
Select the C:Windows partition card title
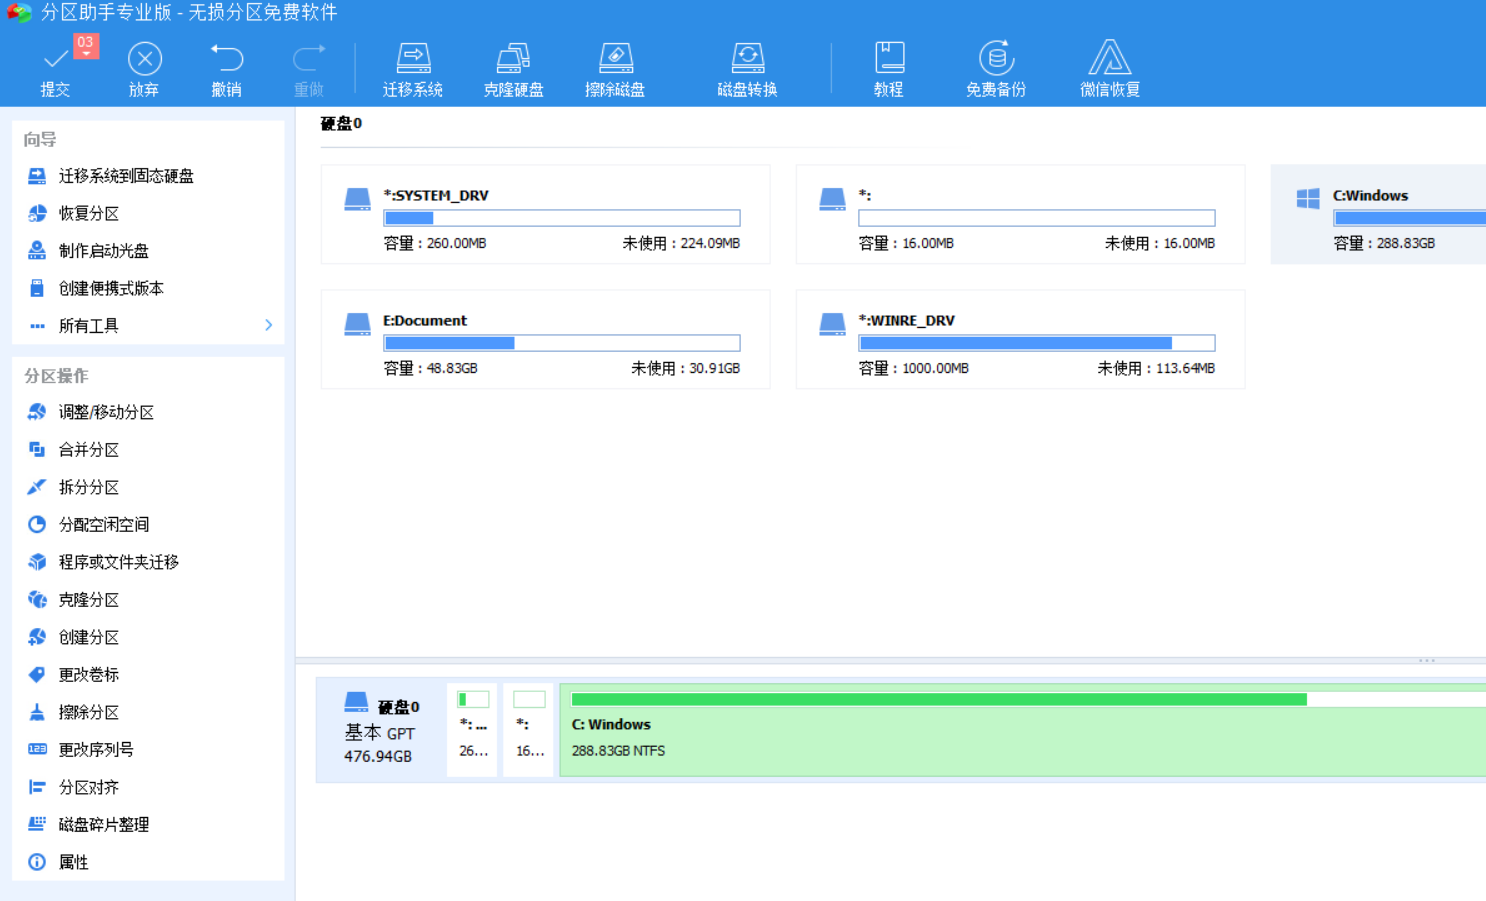click(x=1370, y=195)
